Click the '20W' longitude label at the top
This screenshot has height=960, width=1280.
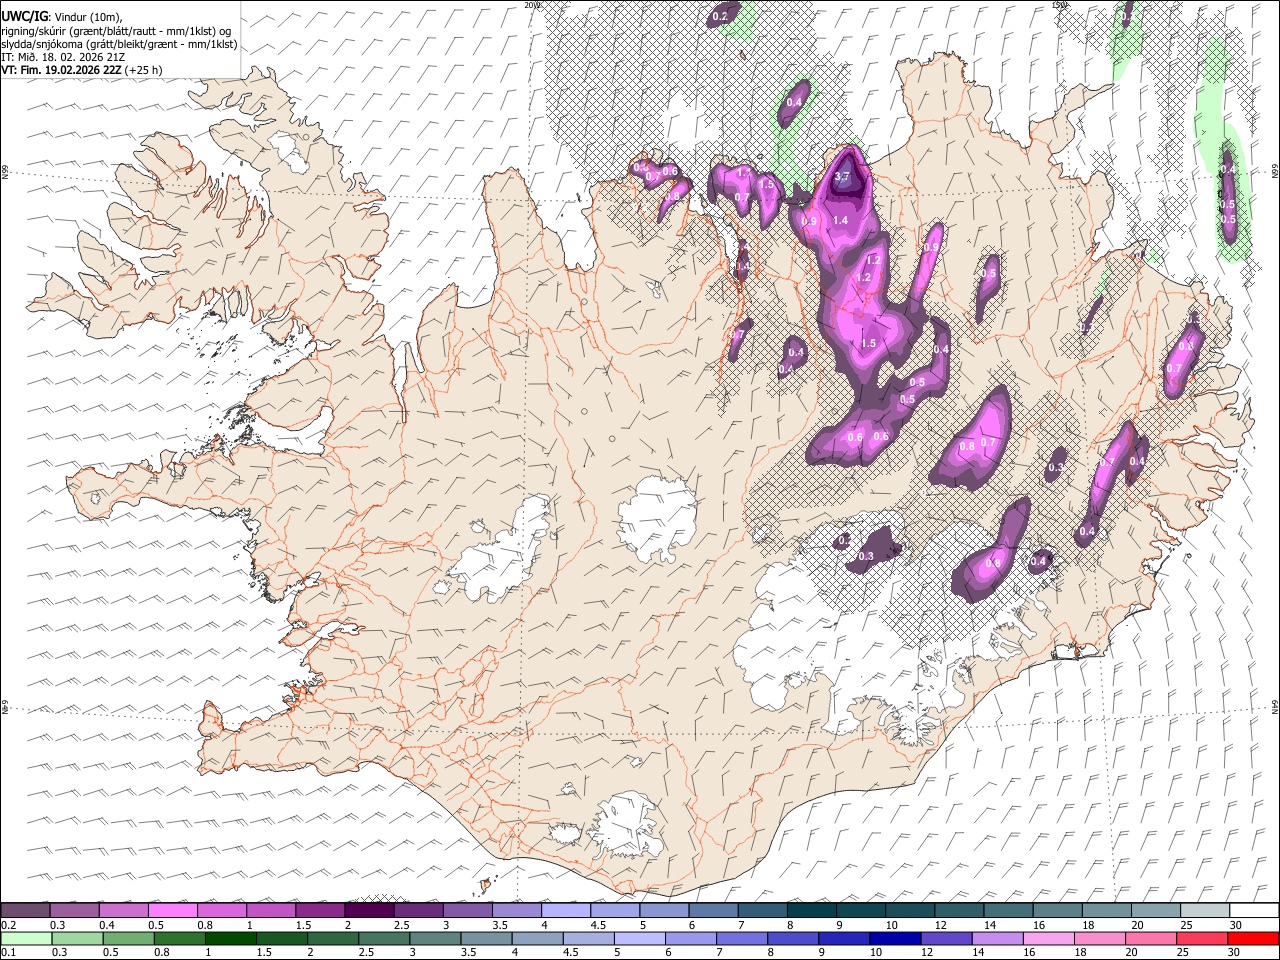click(531, 5)
